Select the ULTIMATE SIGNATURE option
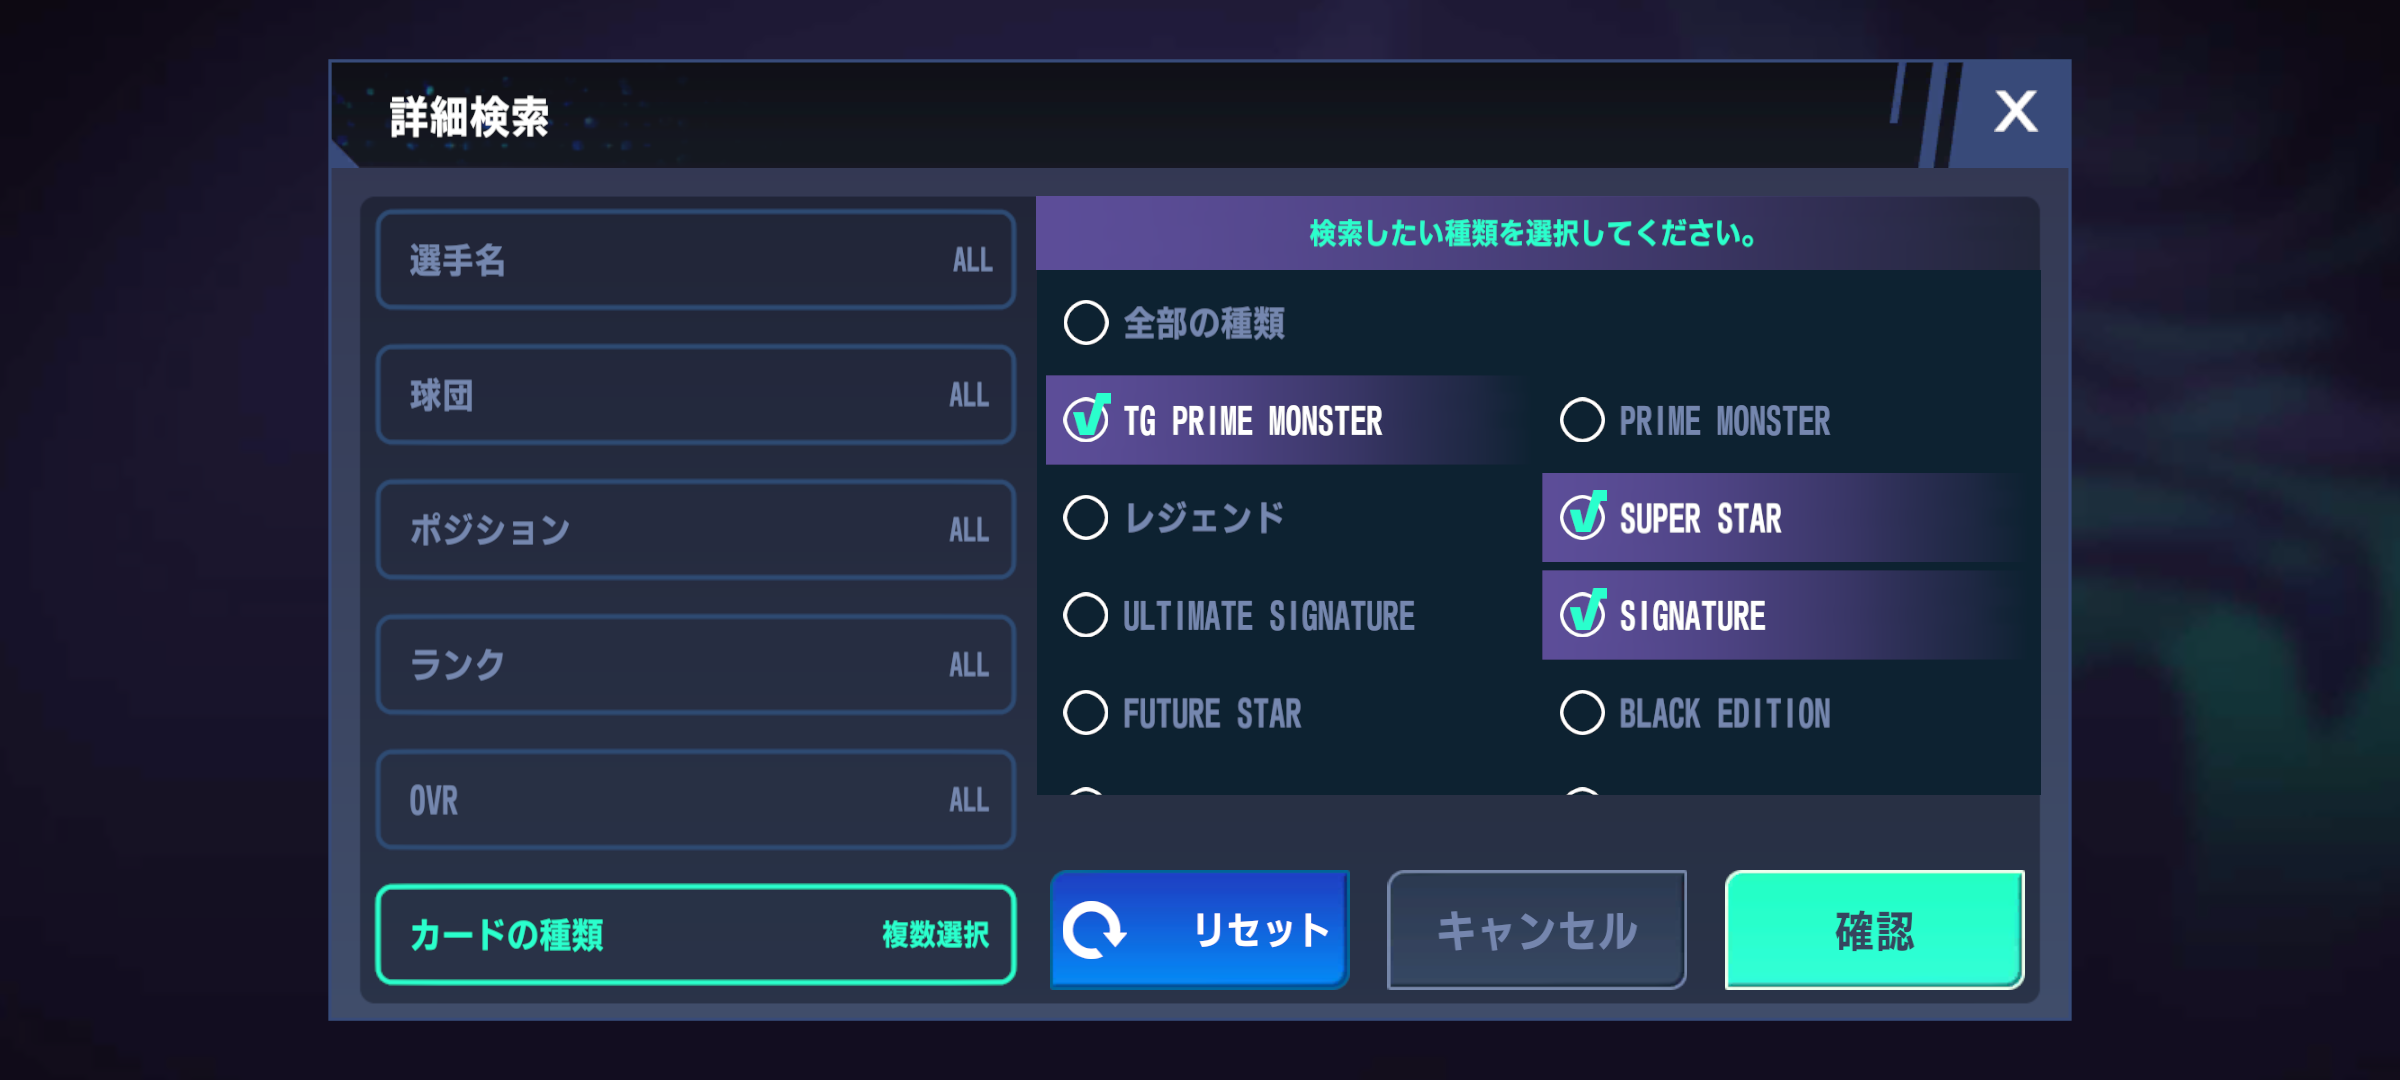This screenshot has width=2400, height=1080. 1086,615
